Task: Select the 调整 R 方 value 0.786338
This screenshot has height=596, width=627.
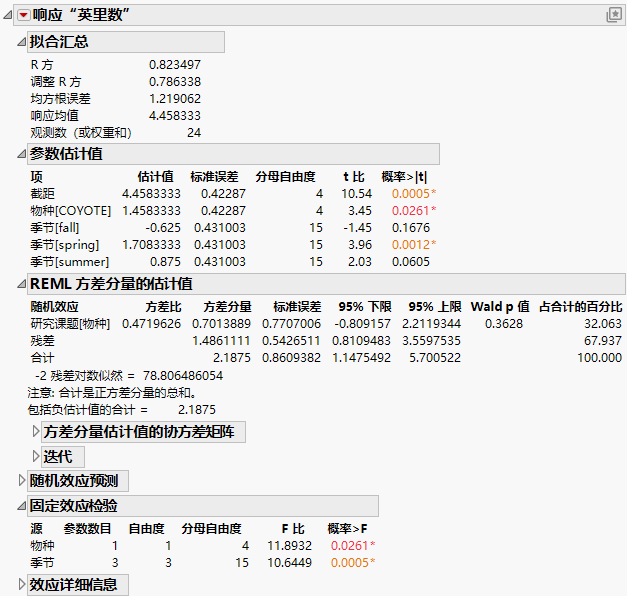Action: 175,82
